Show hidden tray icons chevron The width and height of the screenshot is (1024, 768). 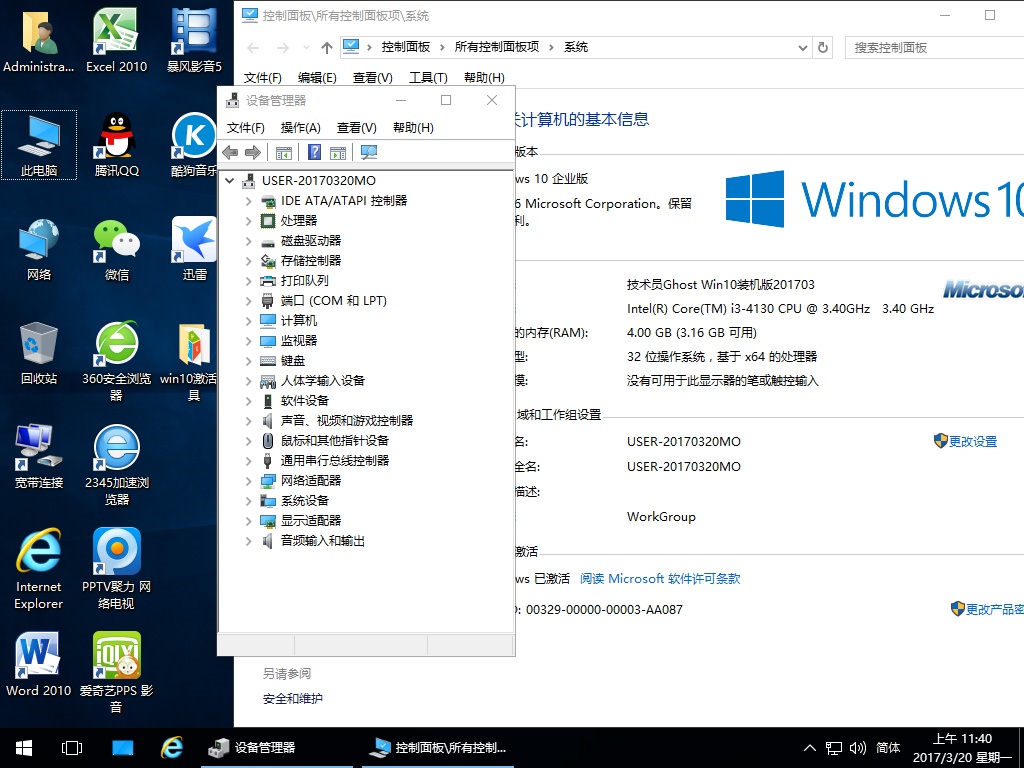coord(810,748)
